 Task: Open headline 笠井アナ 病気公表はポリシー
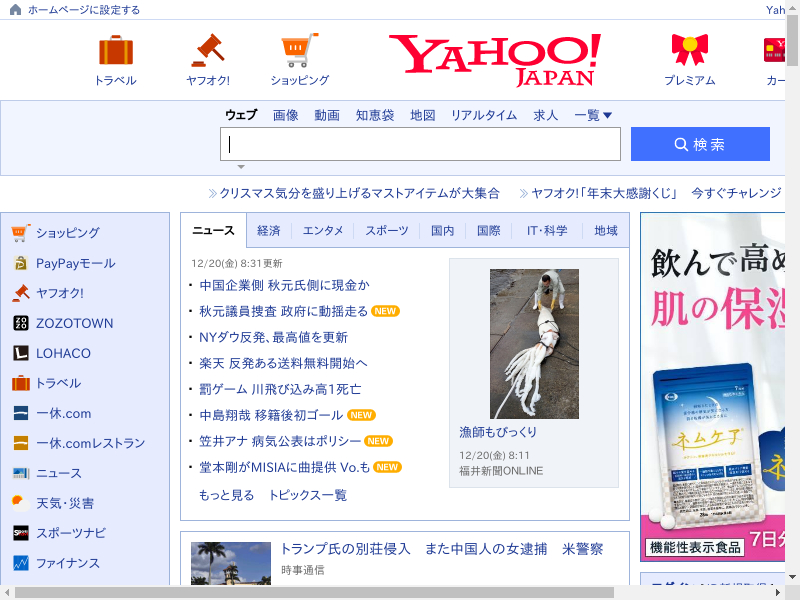[x=280, y=441]
